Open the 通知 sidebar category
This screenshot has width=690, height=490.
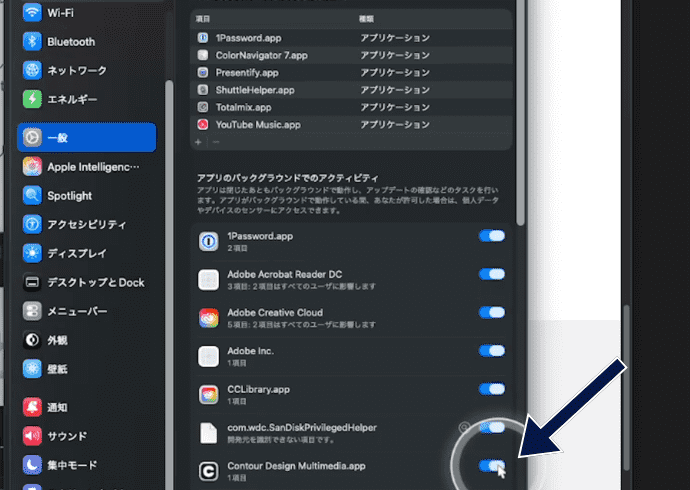click(x=57, y=408)
